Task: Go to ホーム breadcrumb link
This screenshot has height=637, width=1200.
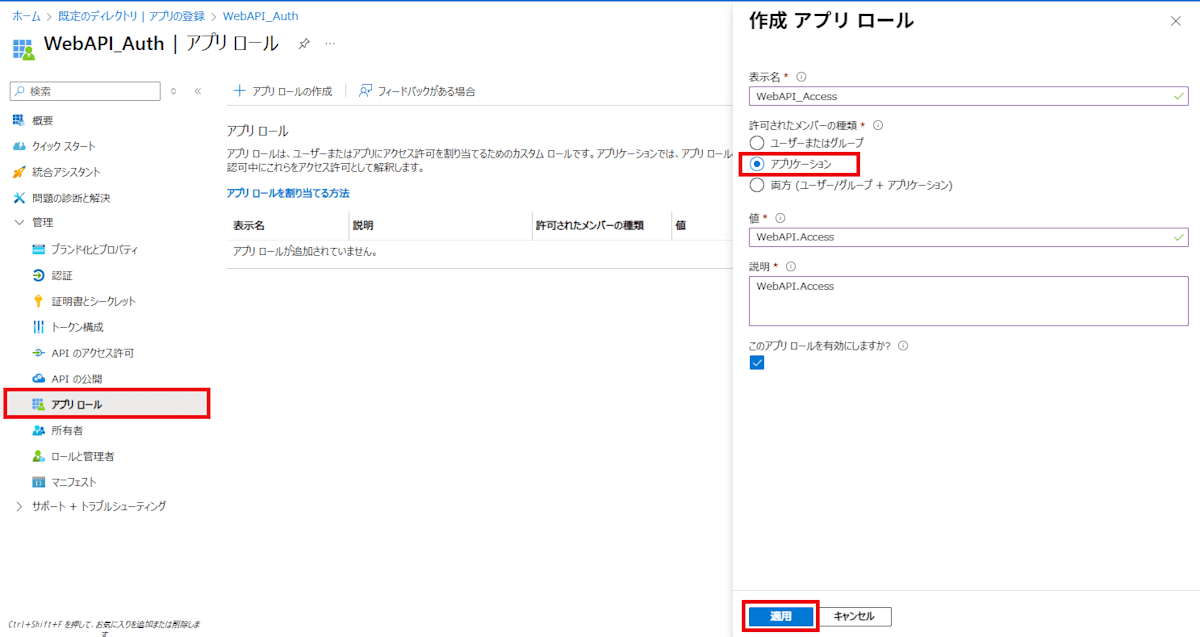Action: 26,17
